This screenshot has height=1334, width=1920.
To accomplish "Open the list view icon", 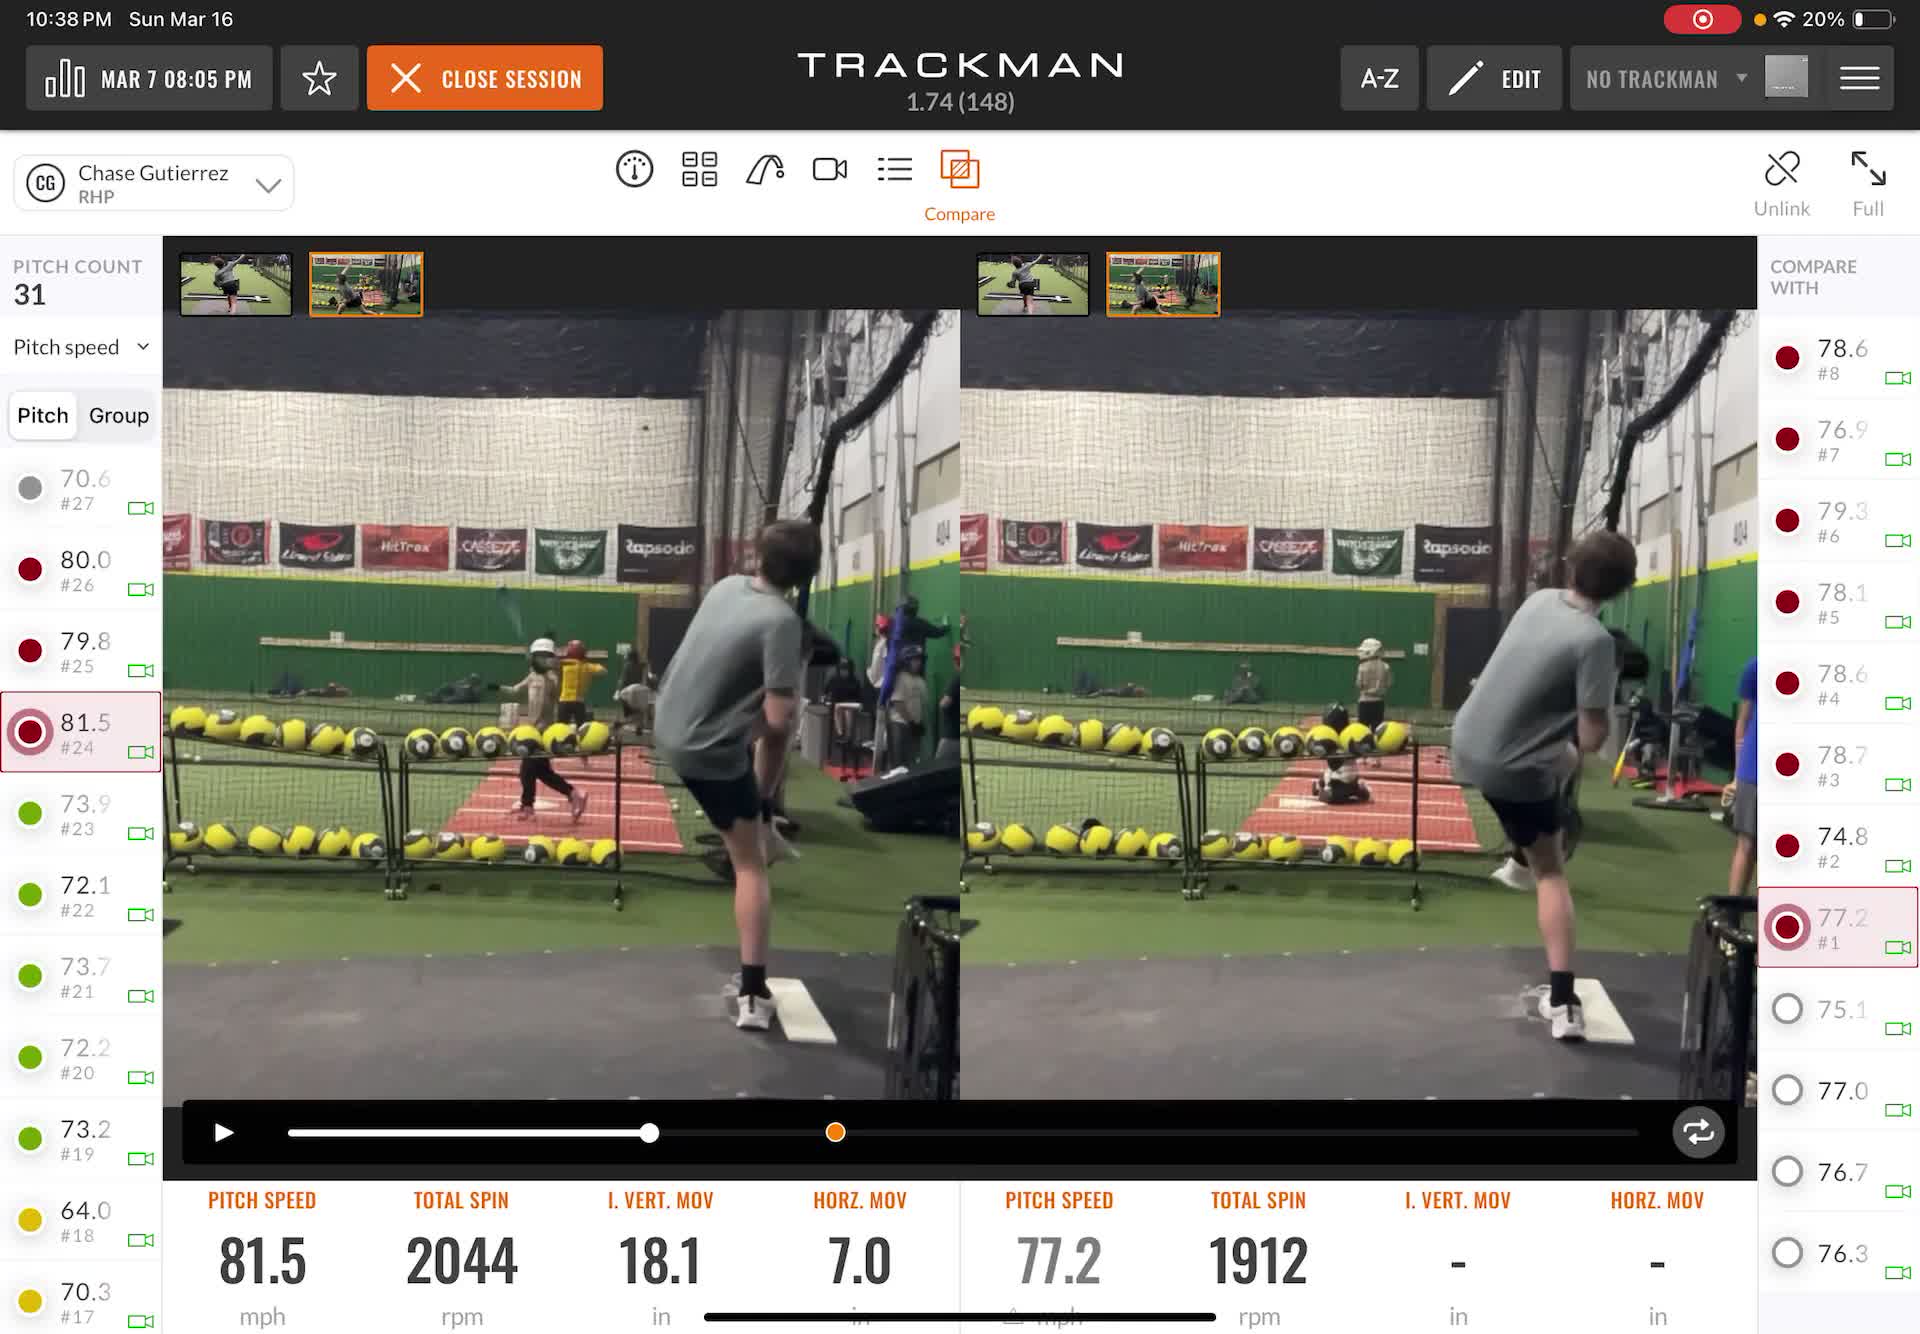I will pos(895,170).
